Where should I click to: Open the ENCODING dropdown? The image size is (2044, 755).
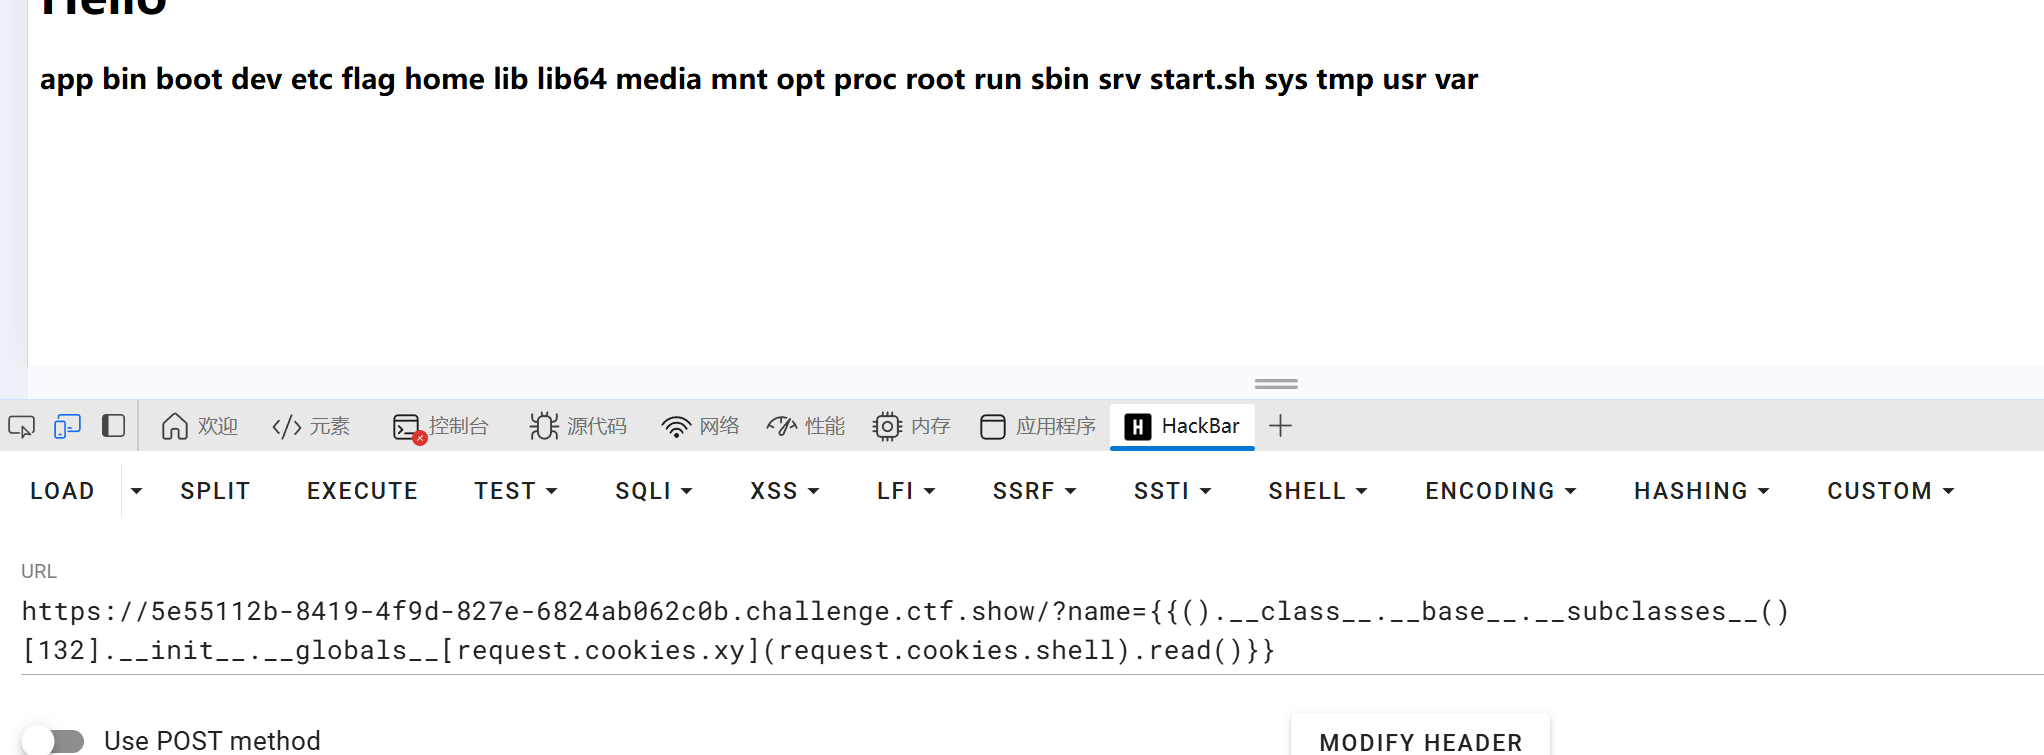pos(1500,491)
